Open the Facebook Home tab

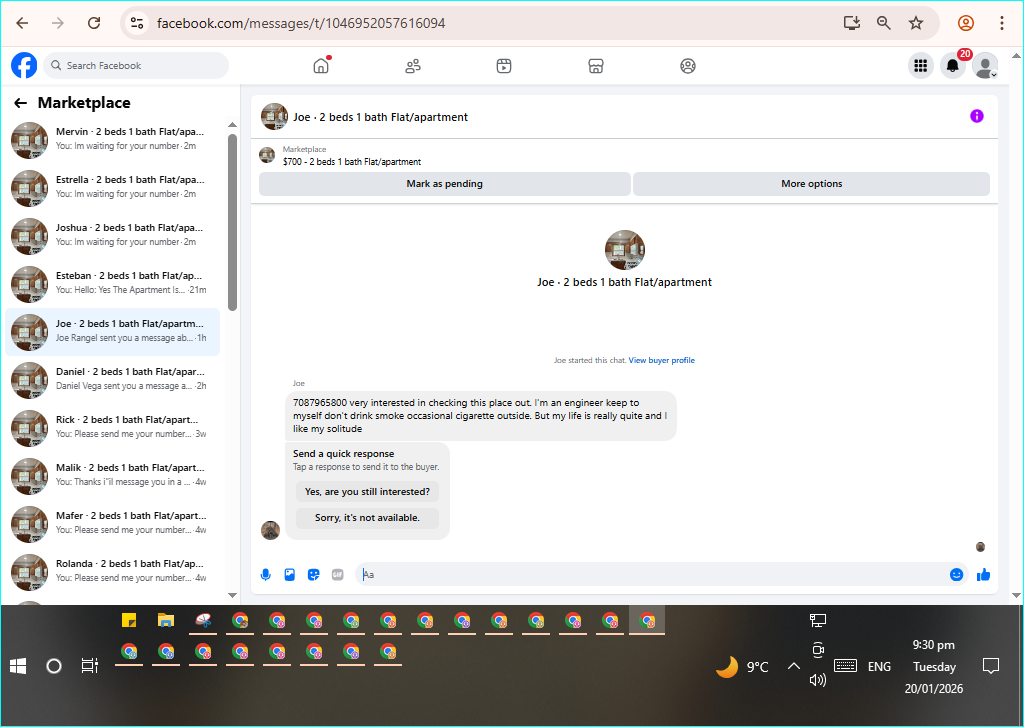(x=321, y=65)
